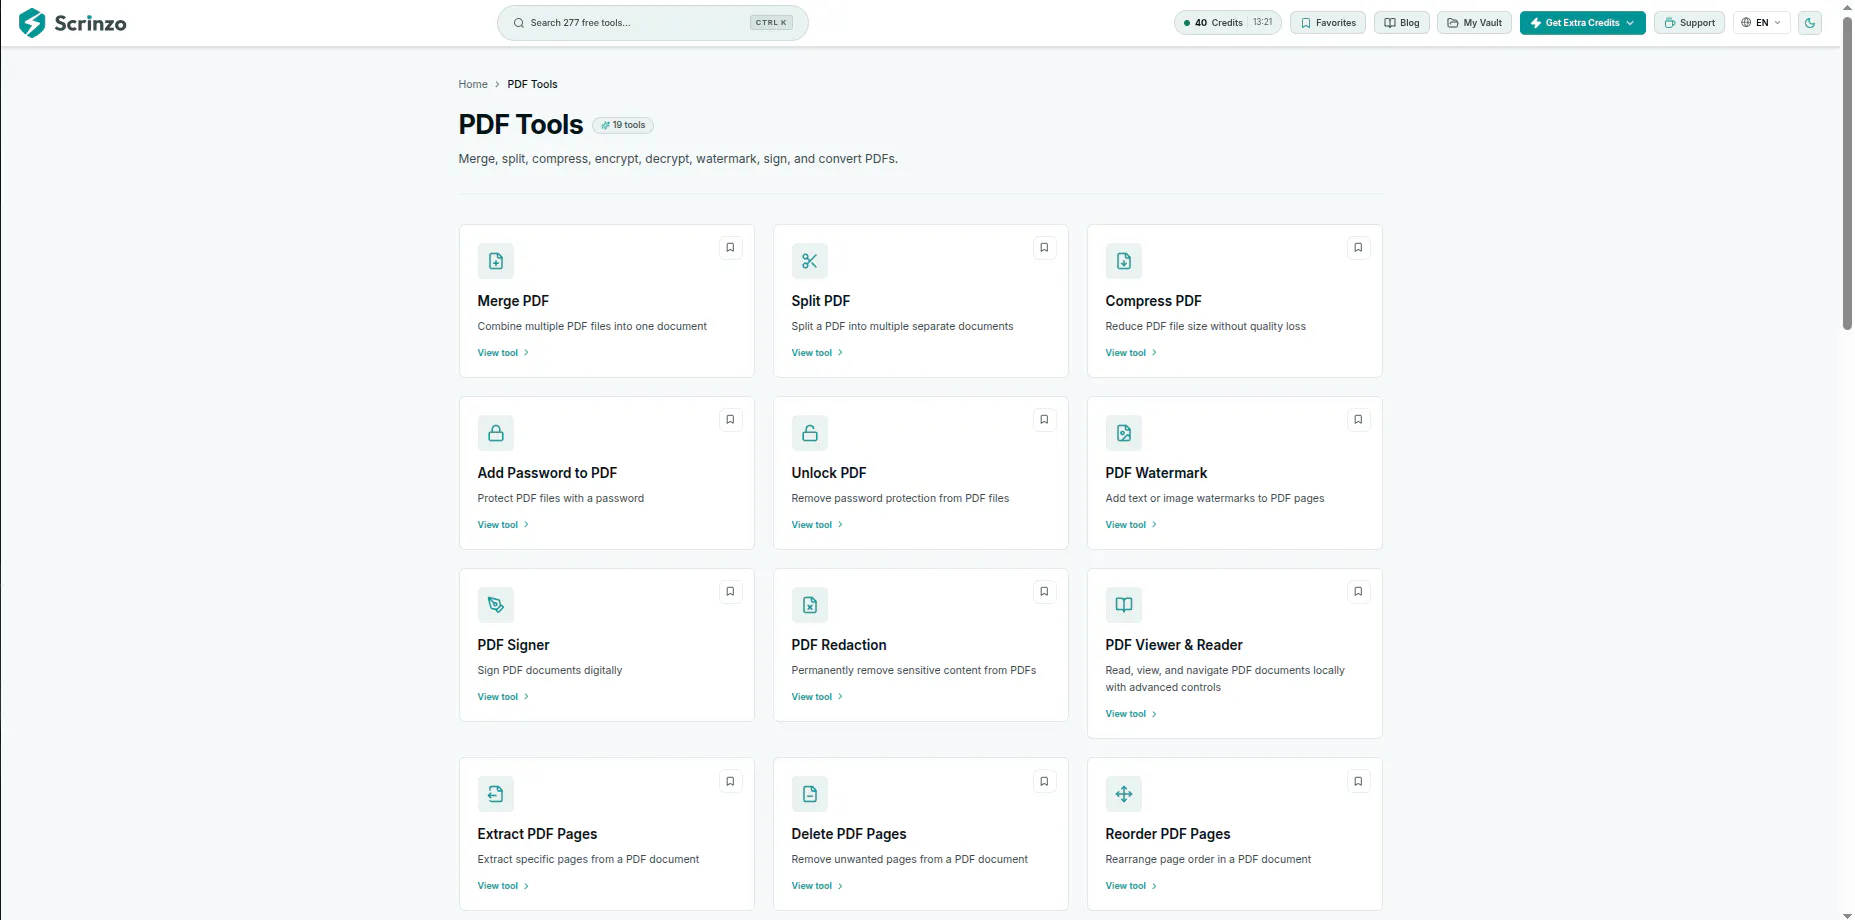Click the Extract PDF Pages title
The width and height of the screenshot is (1855, 920).
[537, 834]
